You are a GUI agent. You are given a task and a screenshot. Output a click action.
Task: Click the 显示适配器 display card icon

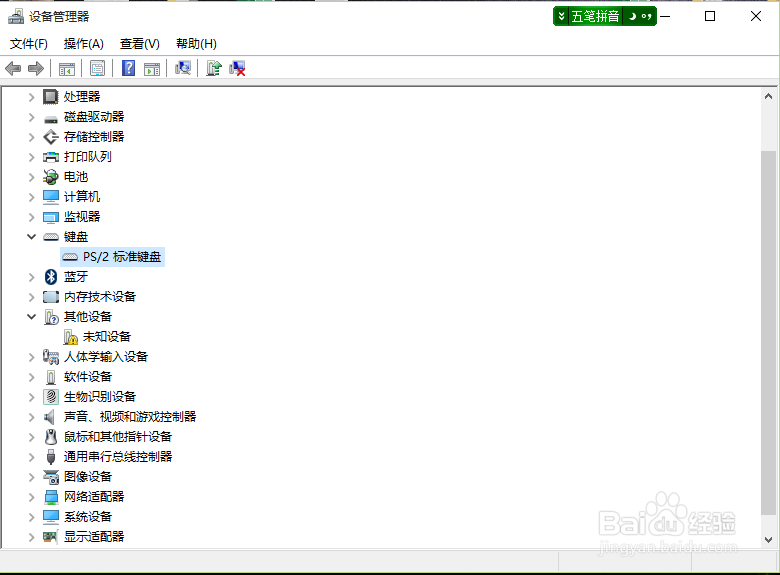(x=50, y=537)
